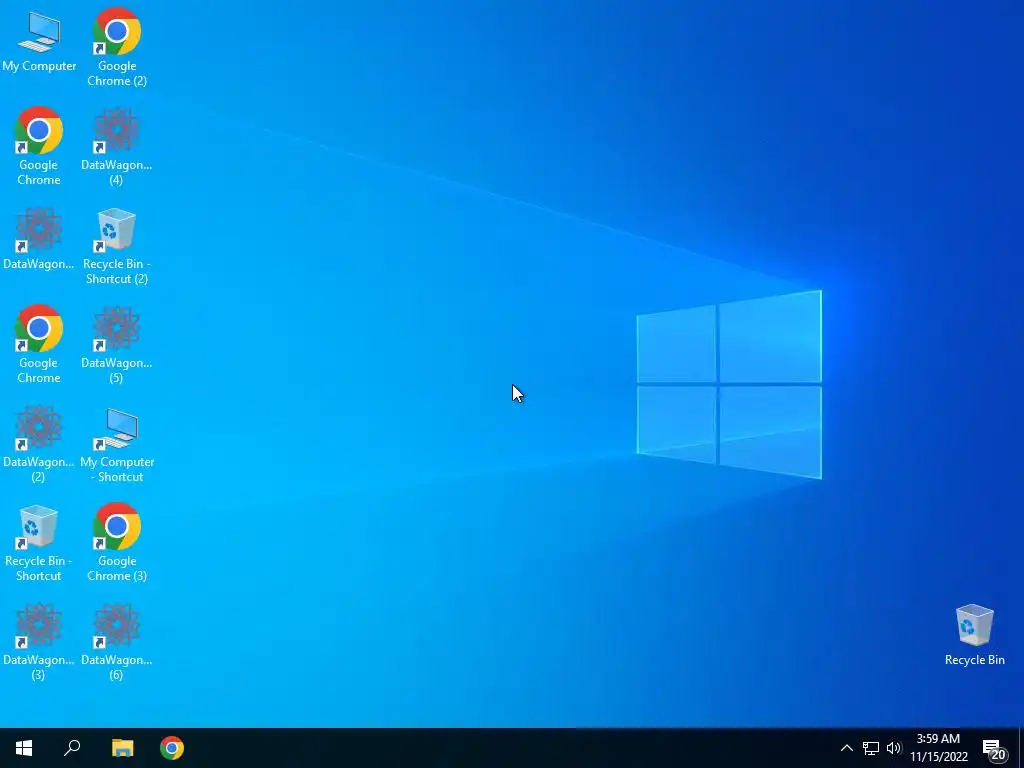Open notification center with 20 badge
This screenshot has width=1024, height=768.
(995, 749)
